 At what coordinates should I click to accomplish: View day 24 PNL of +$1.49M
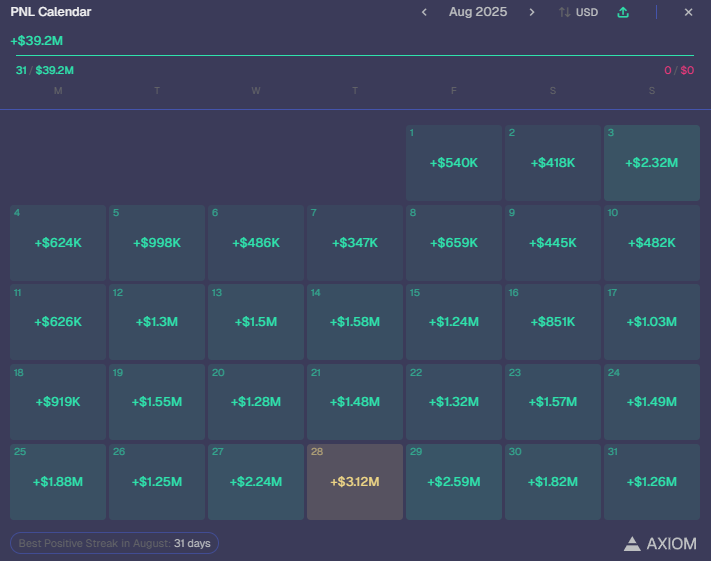coord(652,402)
